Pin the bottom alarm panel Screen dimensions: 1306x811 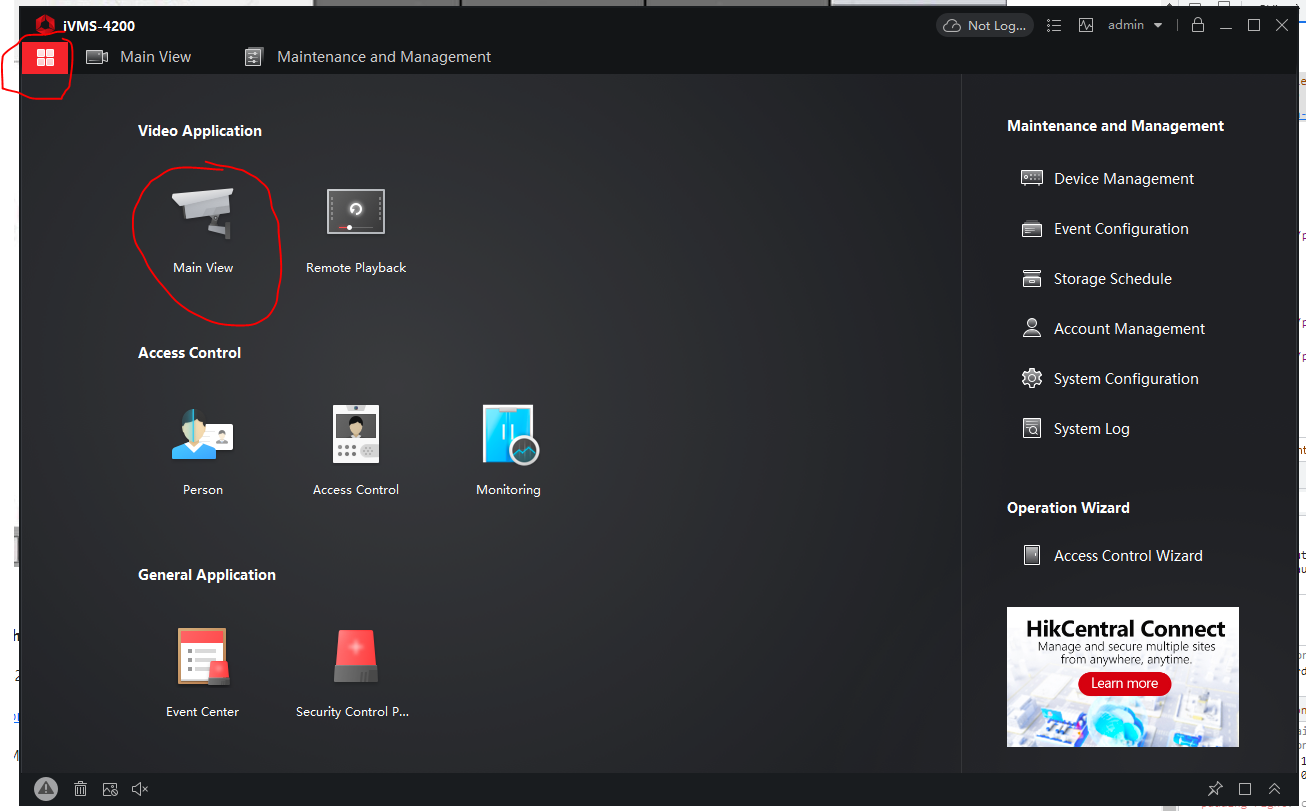1215,789
